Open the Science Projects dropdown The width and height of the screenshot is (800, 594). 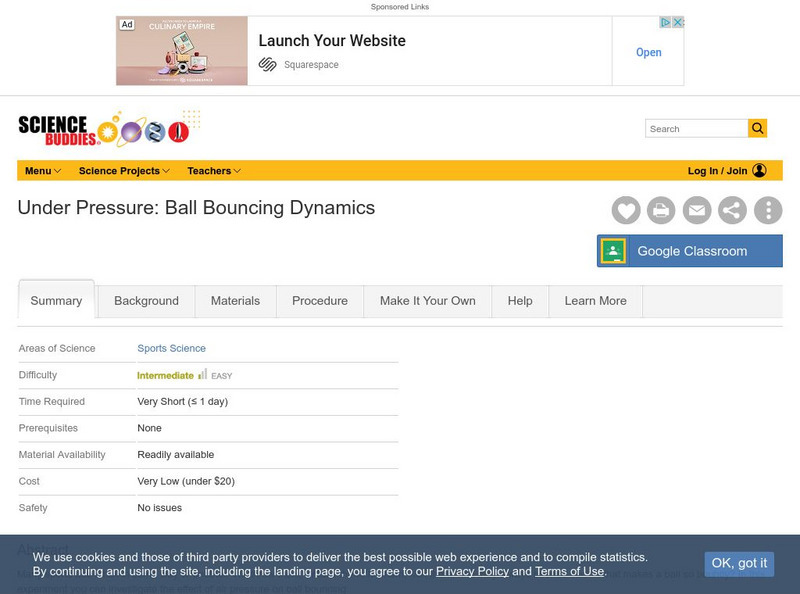click(x=124, y=171)
